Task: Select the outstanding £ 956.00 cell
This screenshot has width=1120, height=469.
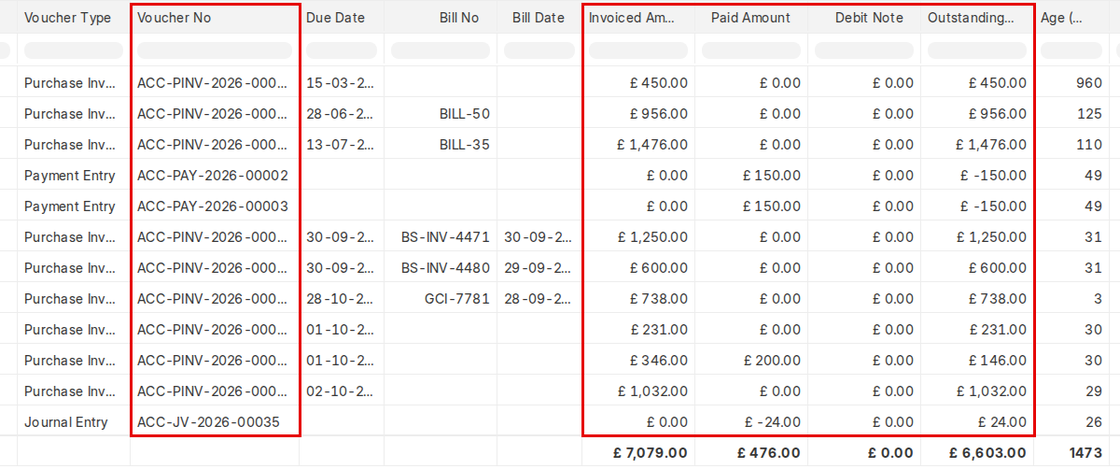Action: click(x=977, y=114)
